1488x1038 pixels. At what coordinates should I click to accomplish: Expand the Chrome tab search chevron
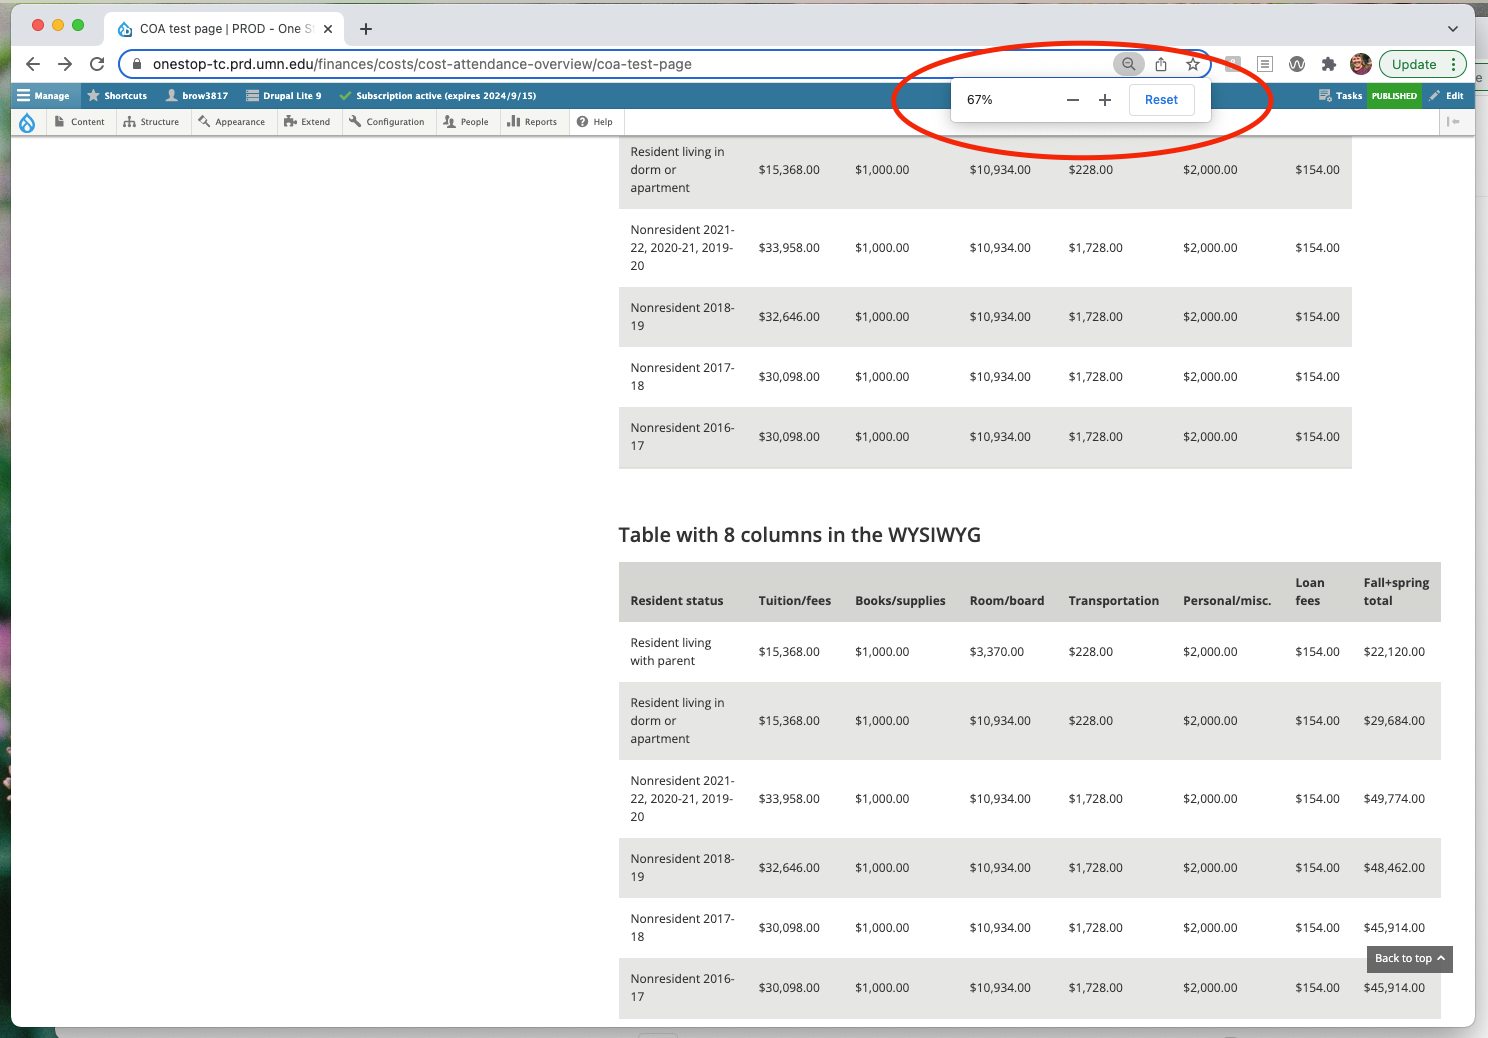tap(1452, 29)
